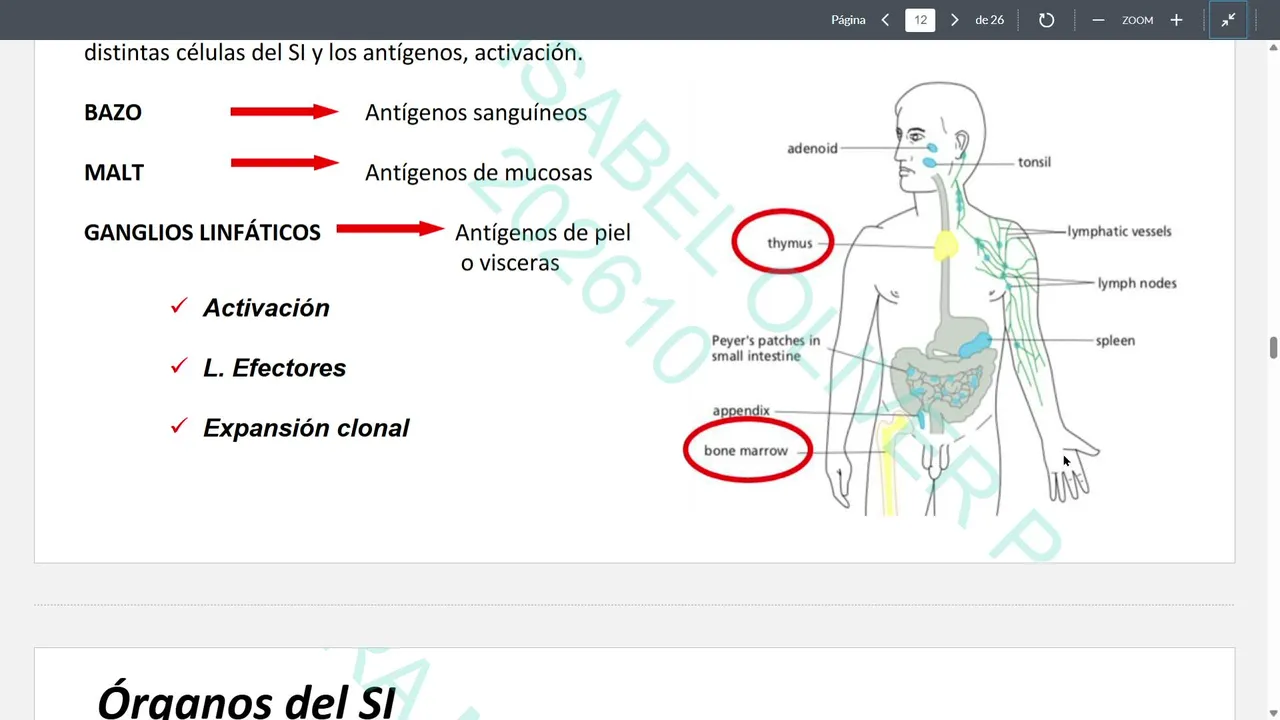
Task: Click the "de 26" page count text
Action: (x=989, y=20)
